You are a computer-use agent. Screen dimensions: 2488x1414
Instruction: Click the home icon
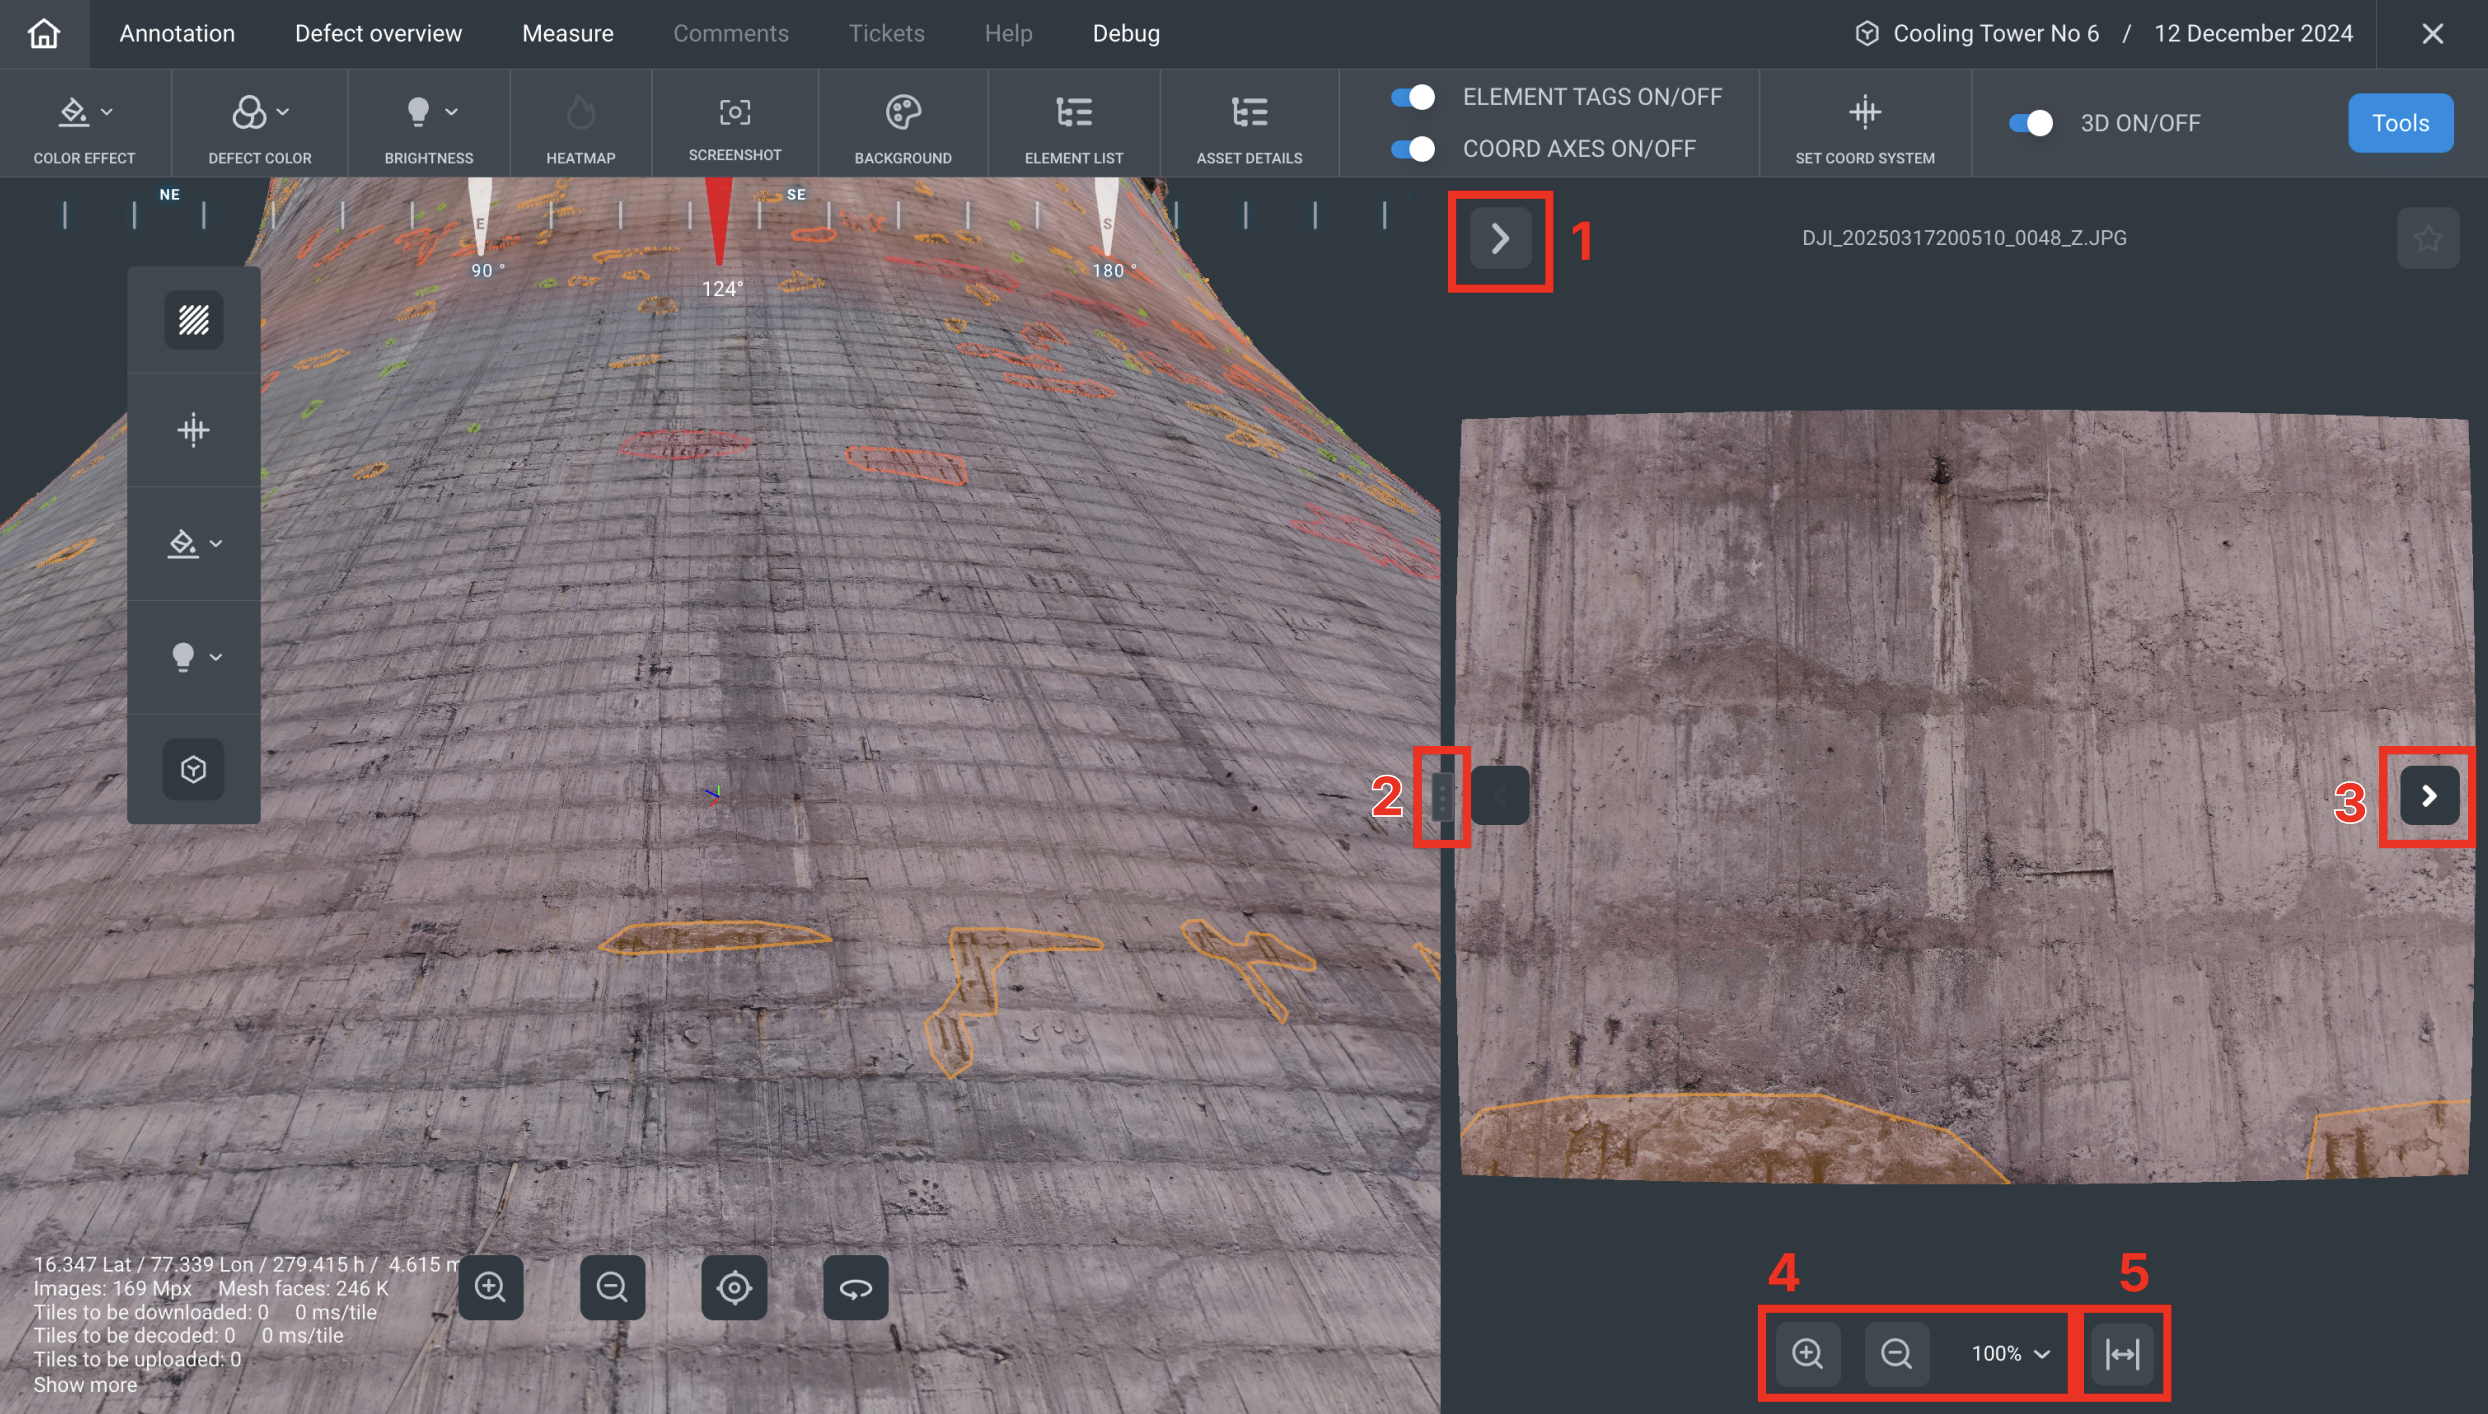[44, 33]
